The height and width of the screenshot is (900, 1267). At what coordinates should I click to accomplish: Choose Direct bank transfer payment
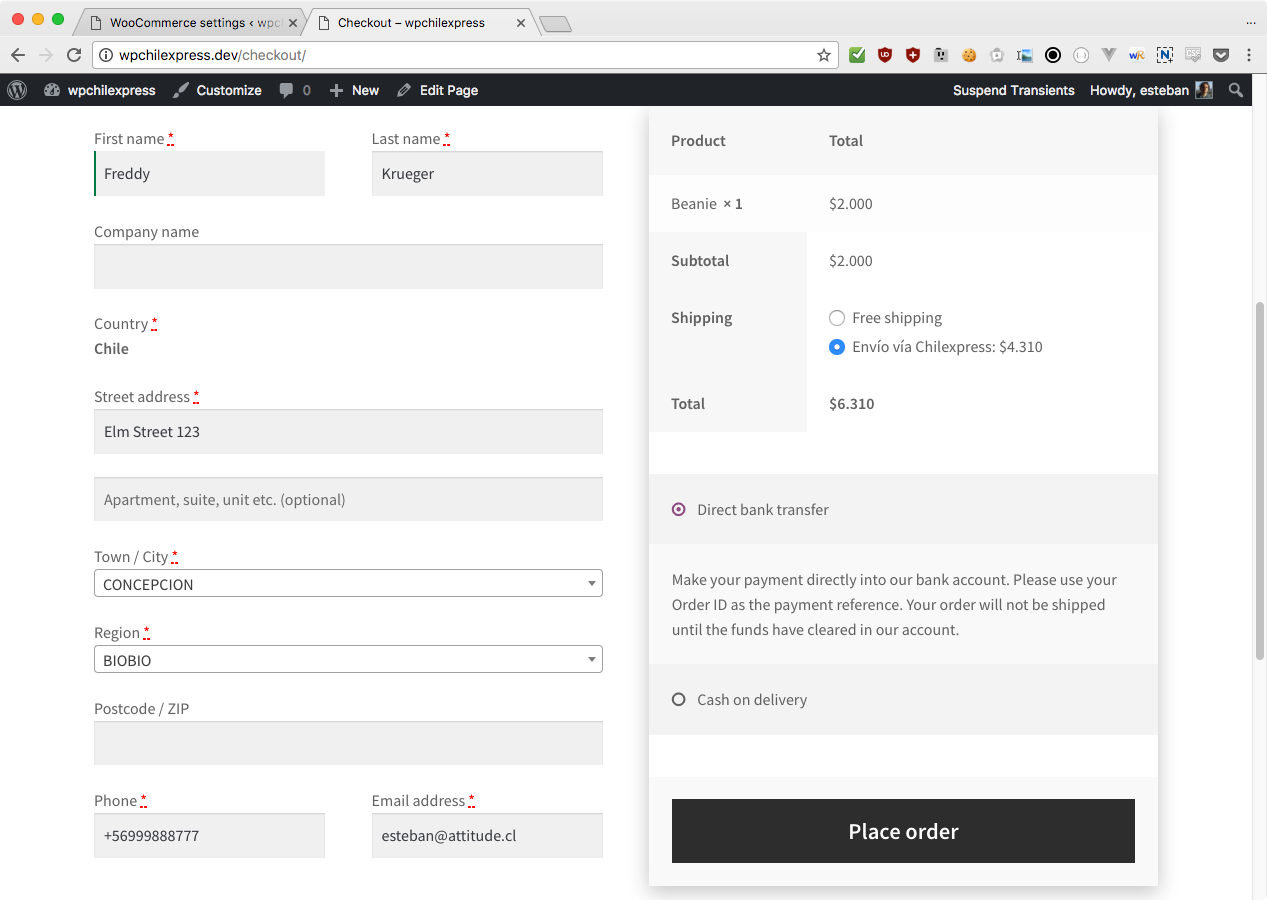pos(679,509)
